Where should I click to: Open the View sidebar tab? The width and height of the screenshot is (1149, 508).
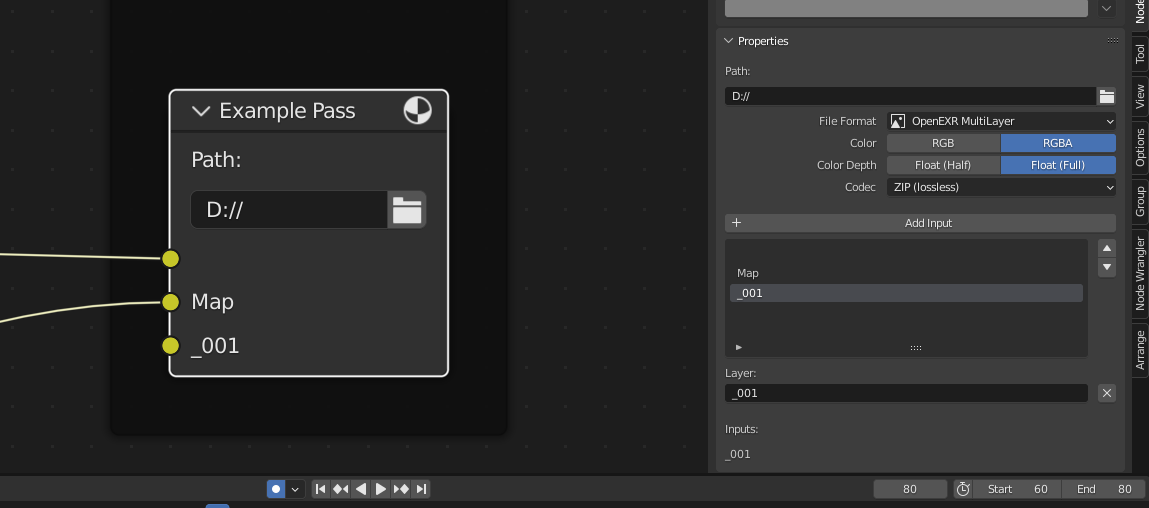[x=1139, y=97]
